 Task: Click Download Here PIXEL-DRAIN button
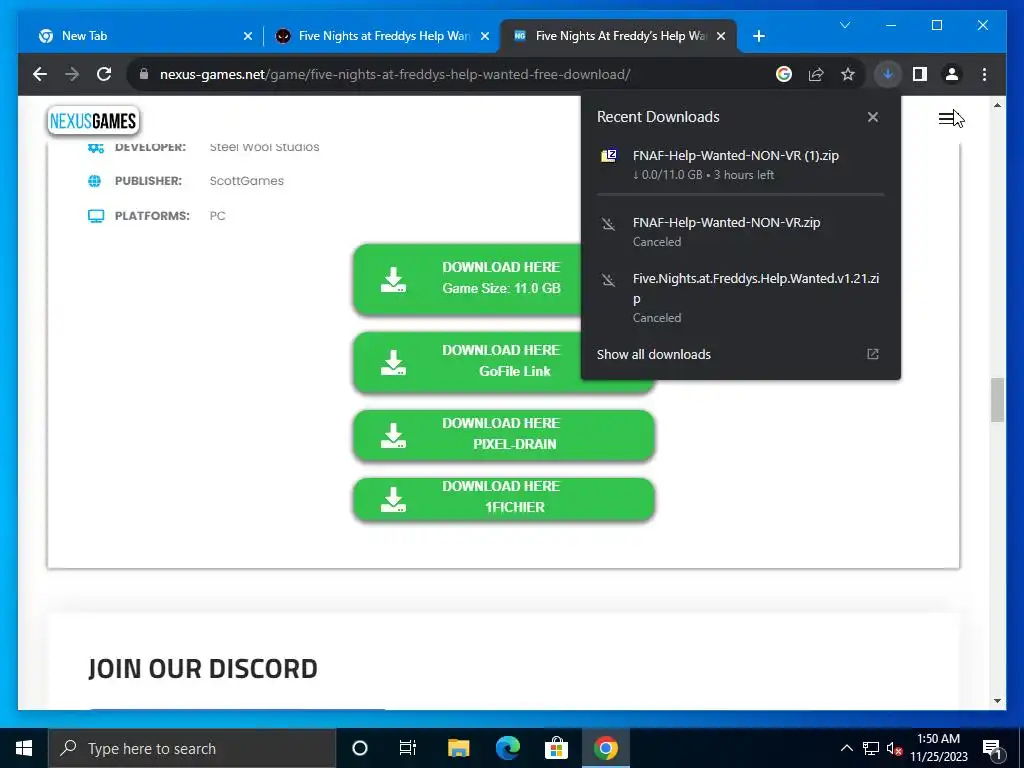tap(504, 434)
